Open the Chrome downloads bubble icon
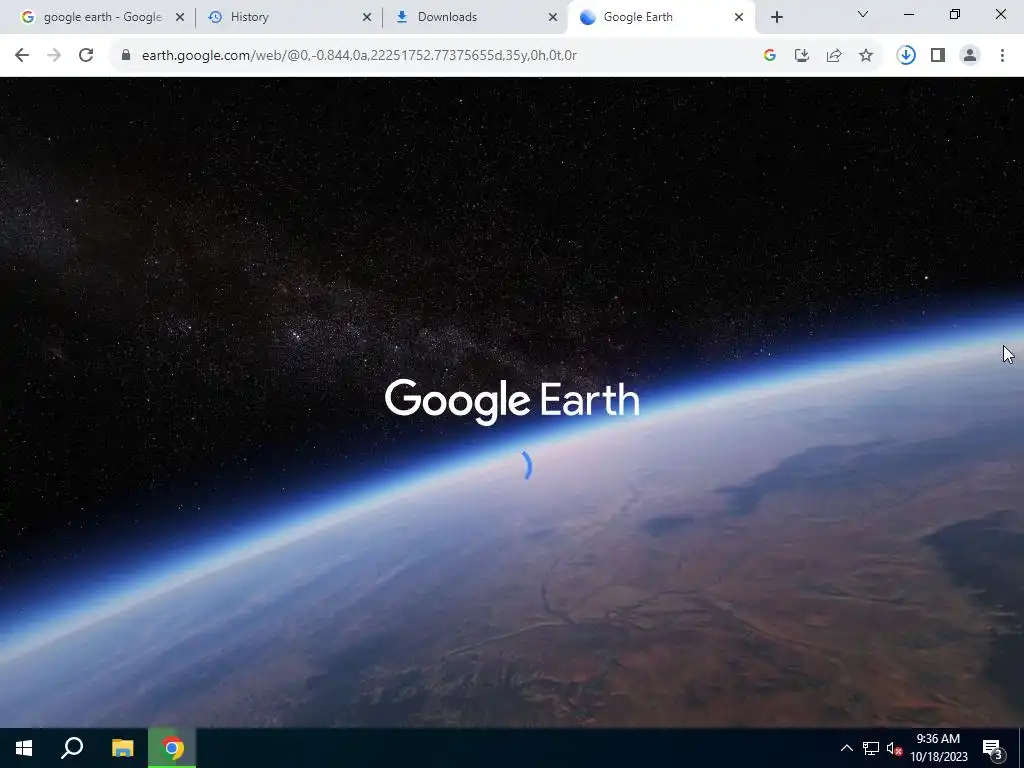This screenshot has height=768, width=1024. pyautogui.click(x=906, y=56)
